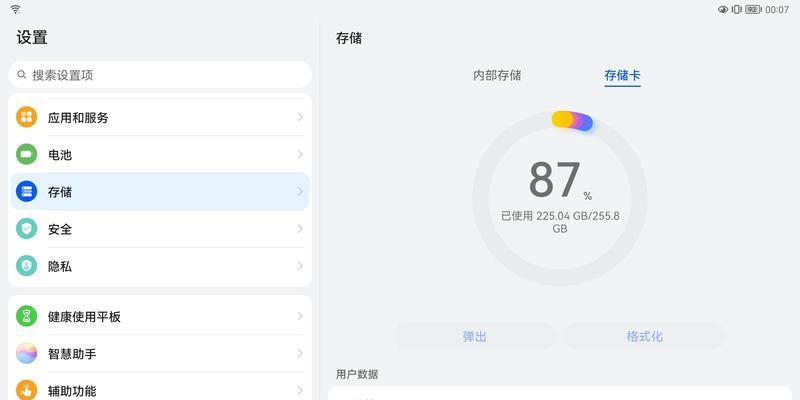This screenshot has height=400, width=800.
Task: Tap the blue Storage icon
Action: pos(27,191)
